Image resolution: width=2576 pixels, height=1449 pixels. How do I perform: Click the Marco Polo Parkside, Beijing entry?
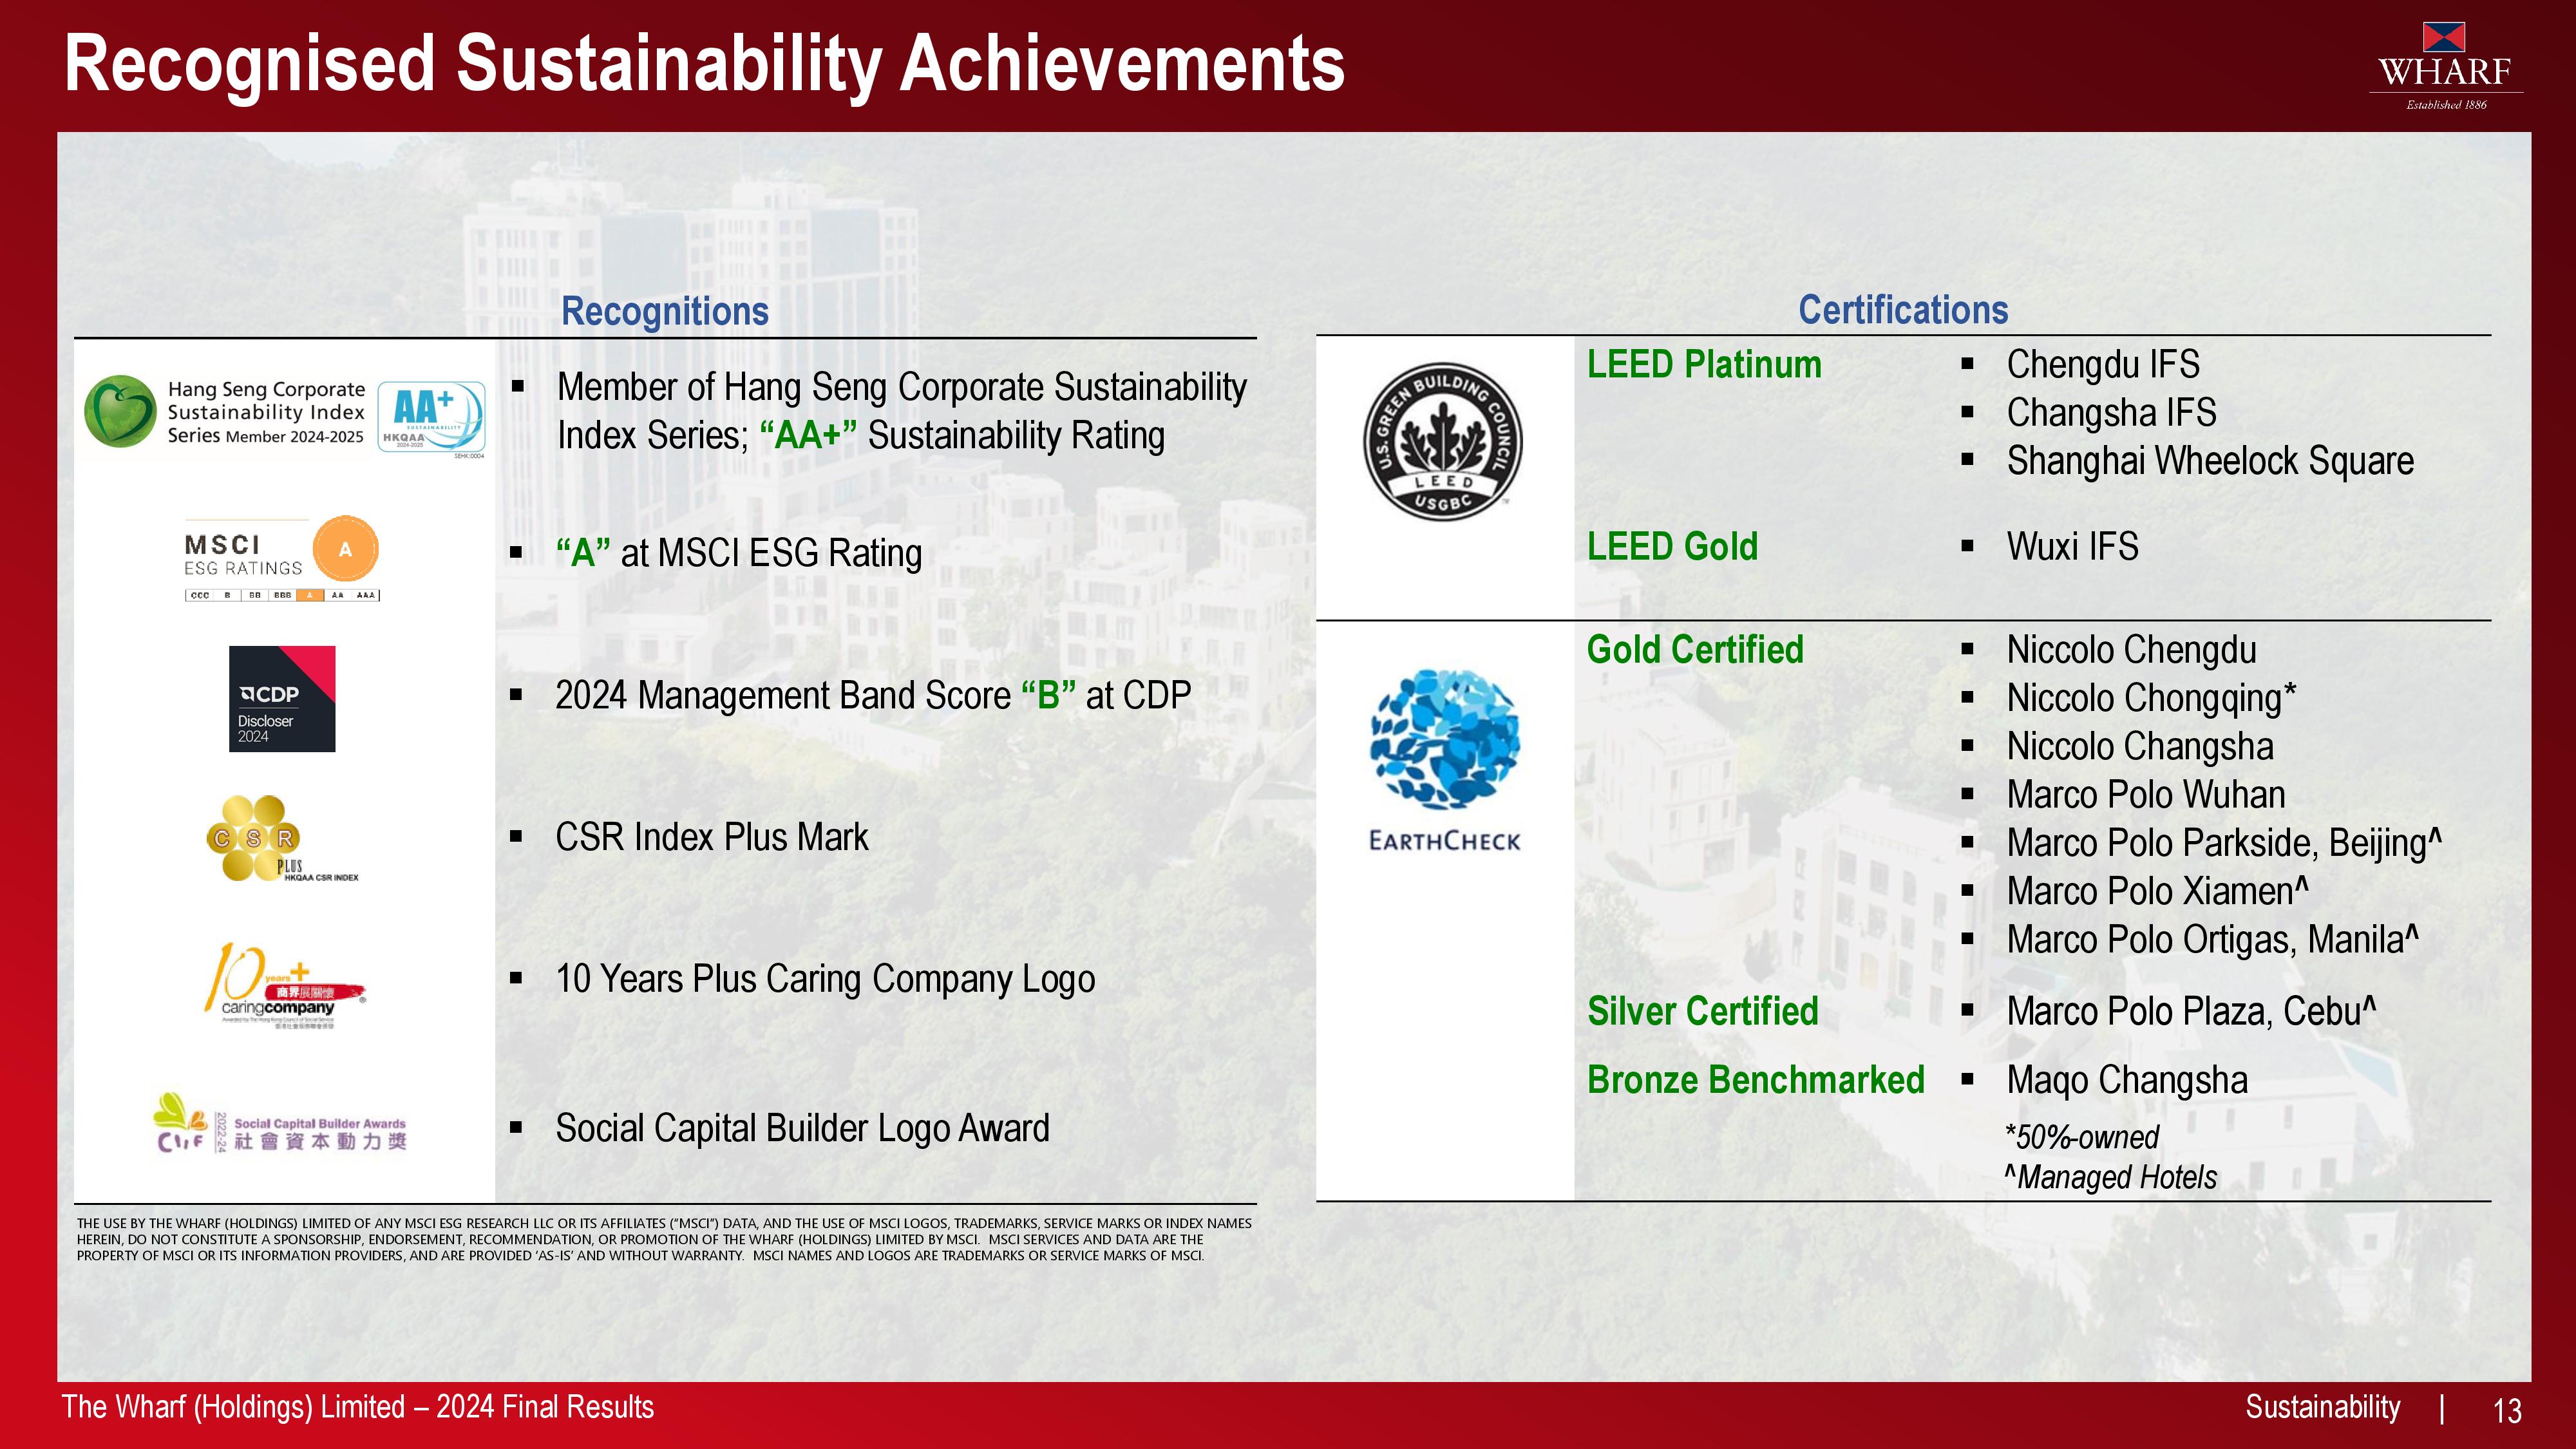(x=2224, y=843)
